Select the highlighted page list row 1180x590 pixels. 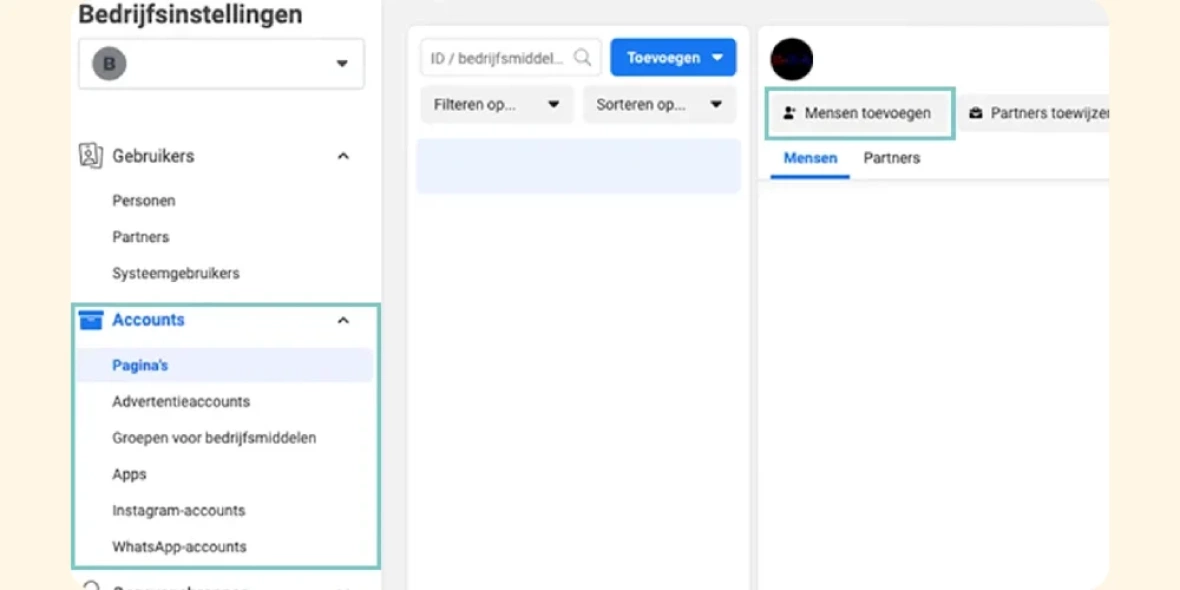tap(579, 166)
